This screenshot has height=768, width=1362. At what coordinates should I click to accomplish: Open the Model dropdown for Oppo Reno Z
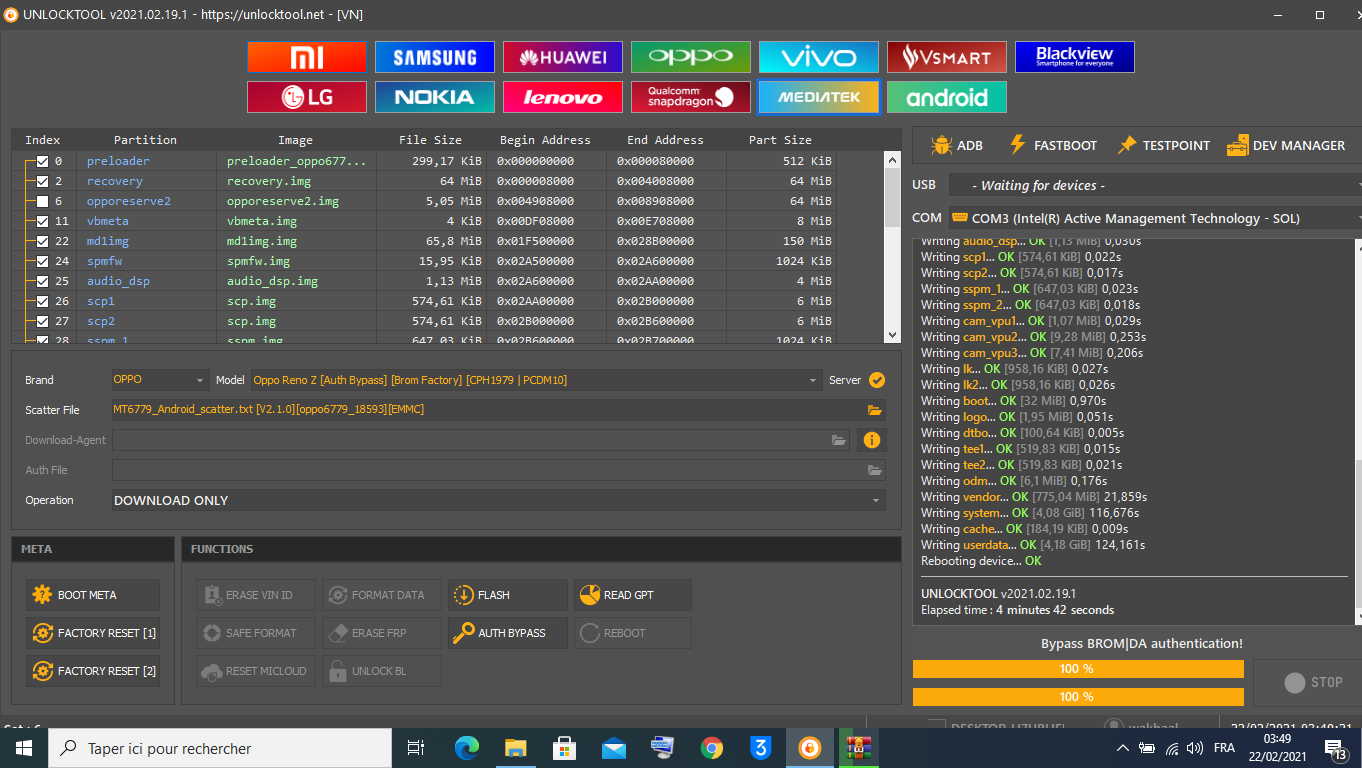click(x=535, y=380)
